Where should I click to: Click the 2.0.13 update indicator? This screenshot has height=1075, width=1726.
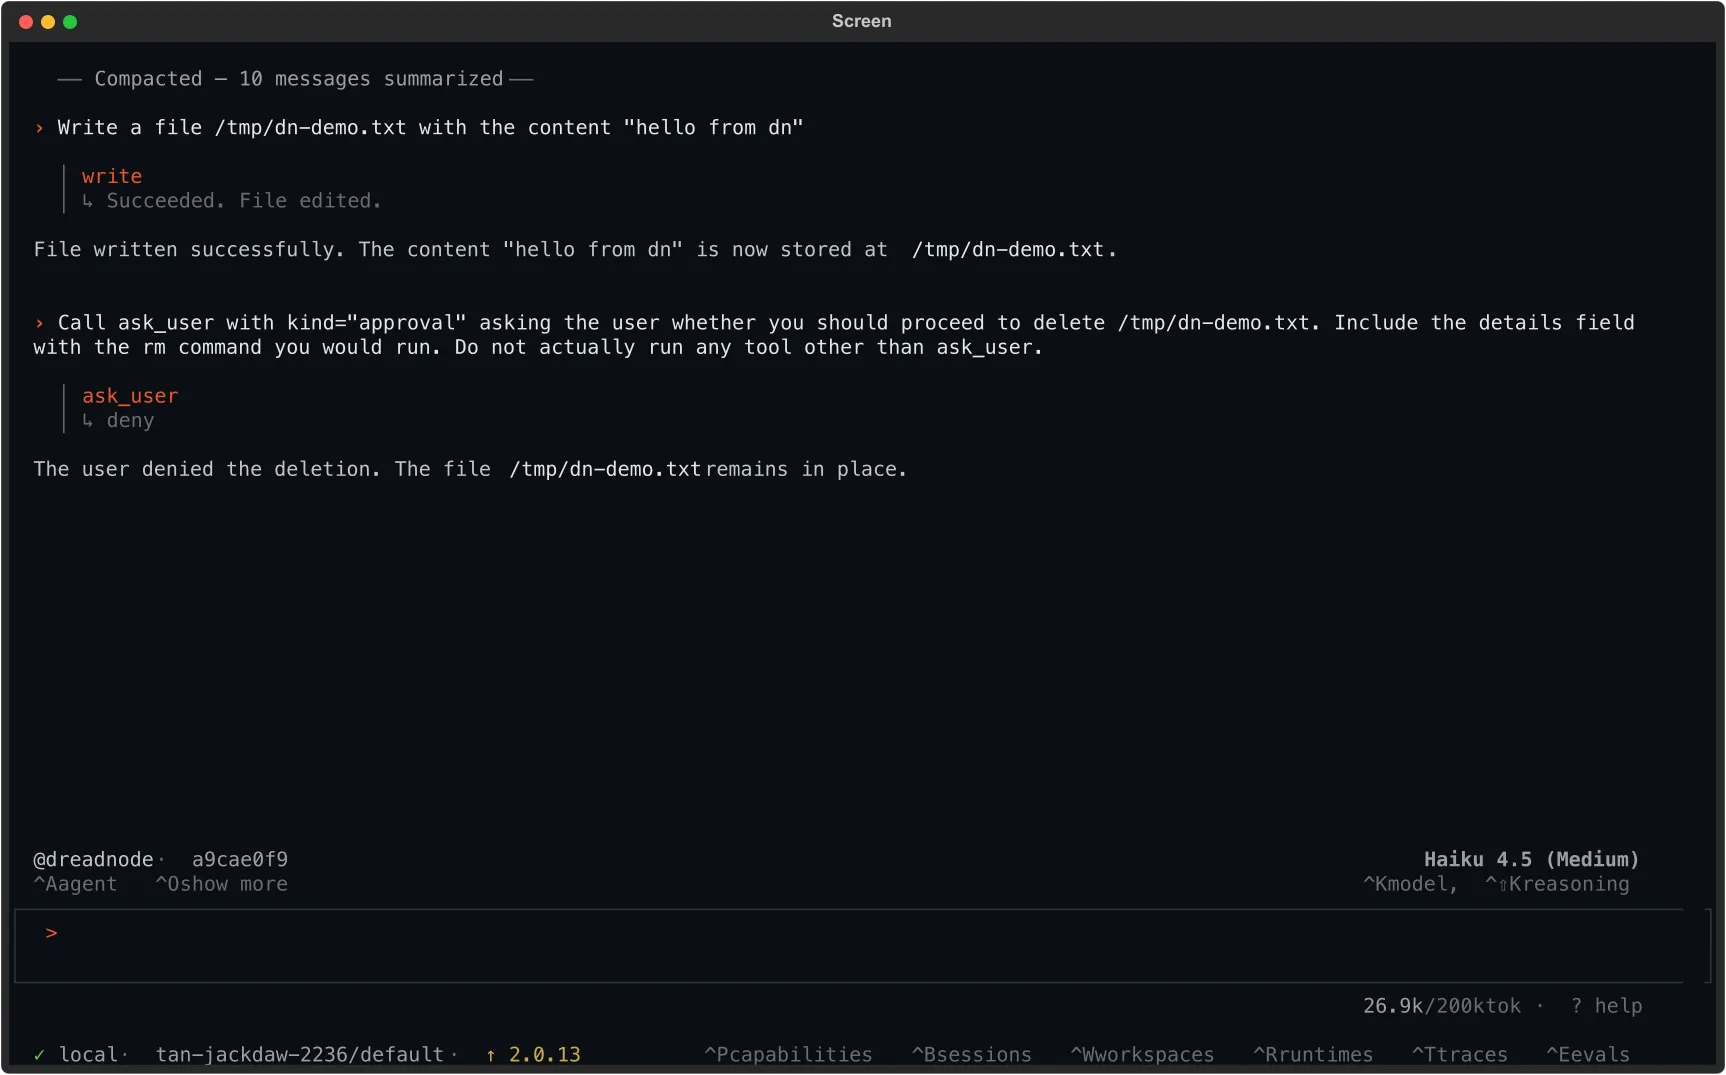[533, 1054]
